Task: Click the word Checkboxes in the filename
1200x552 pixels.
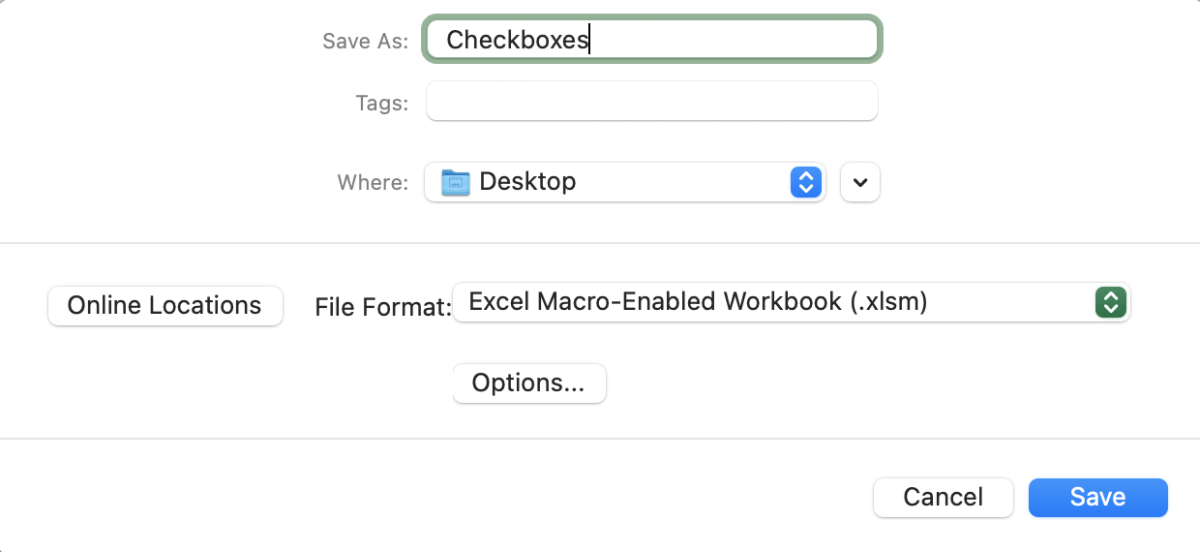Action: tap(517, 40)
